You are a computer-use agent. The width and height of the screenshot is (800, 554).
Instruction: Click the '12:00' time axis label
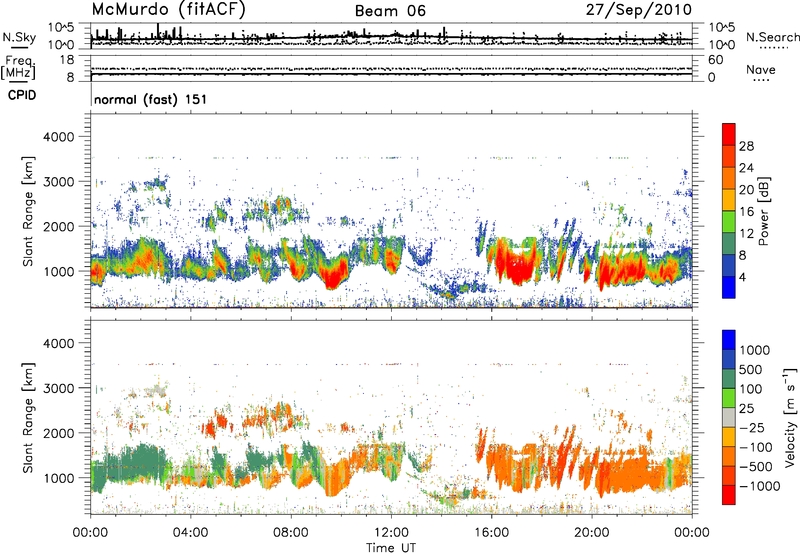coord(391,533)
